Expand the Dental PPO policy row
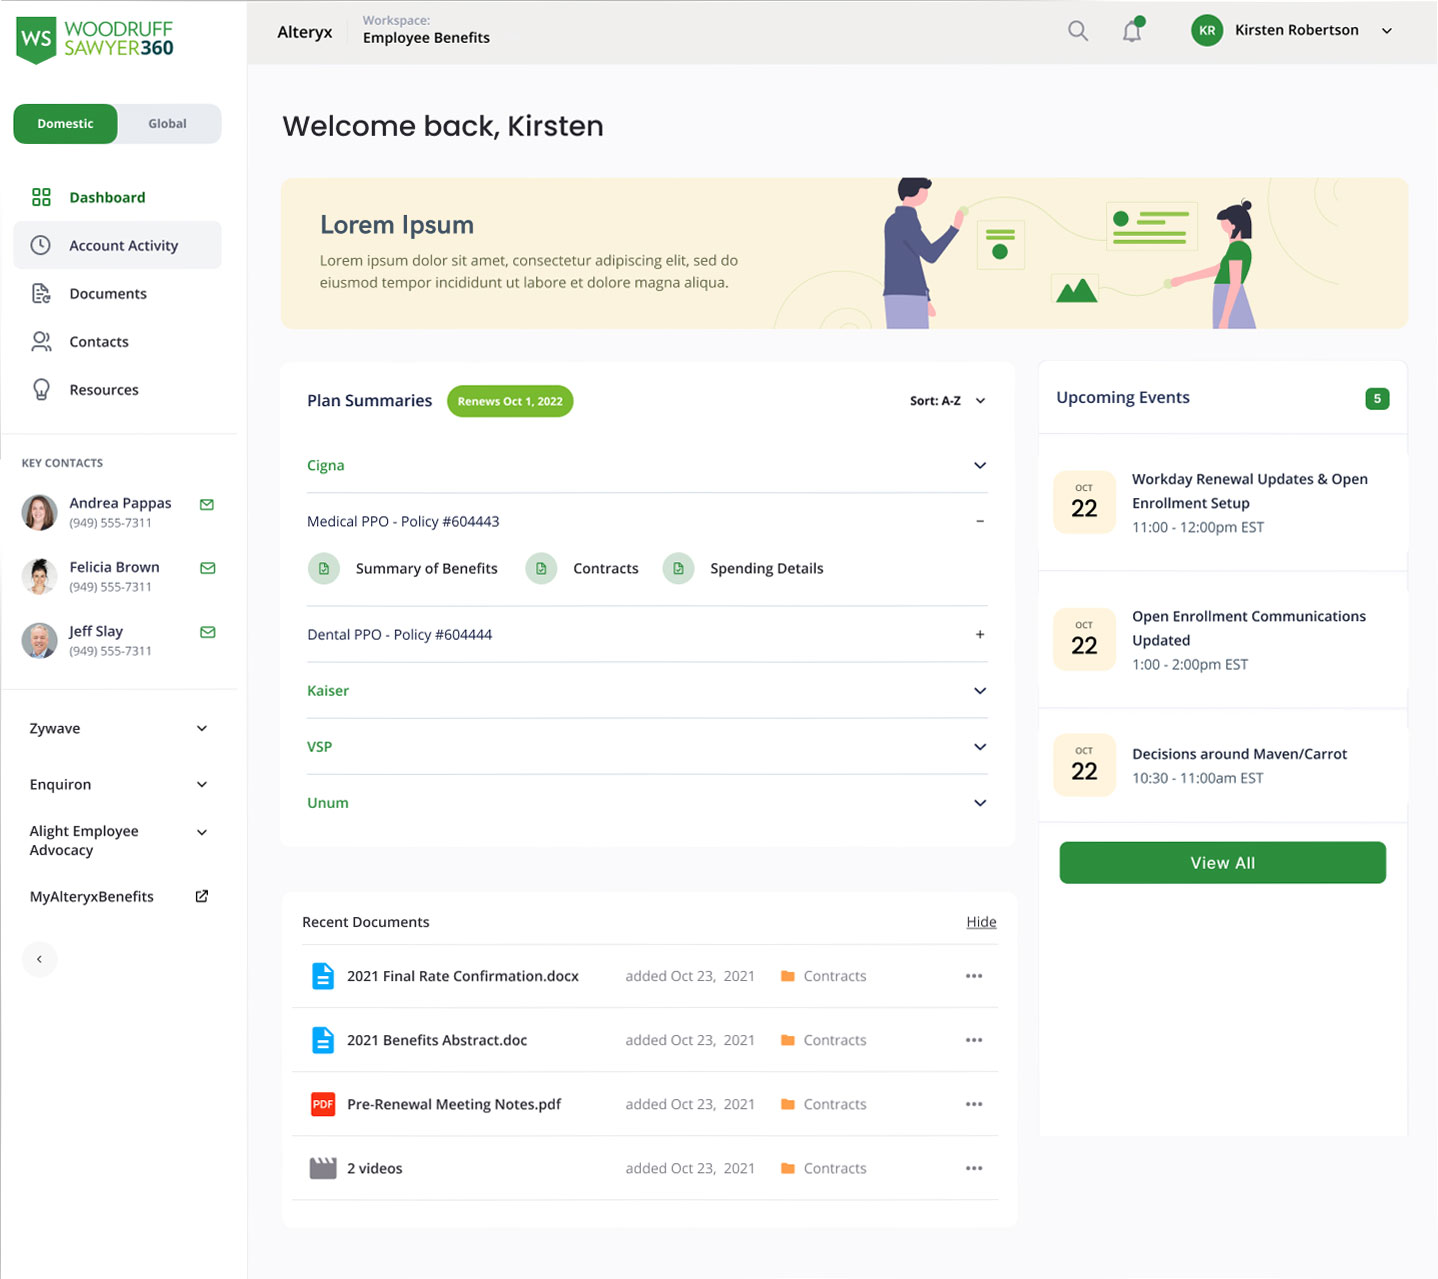The width and height of the screenshot is (1438, 1279). click(x=979, y=634)
